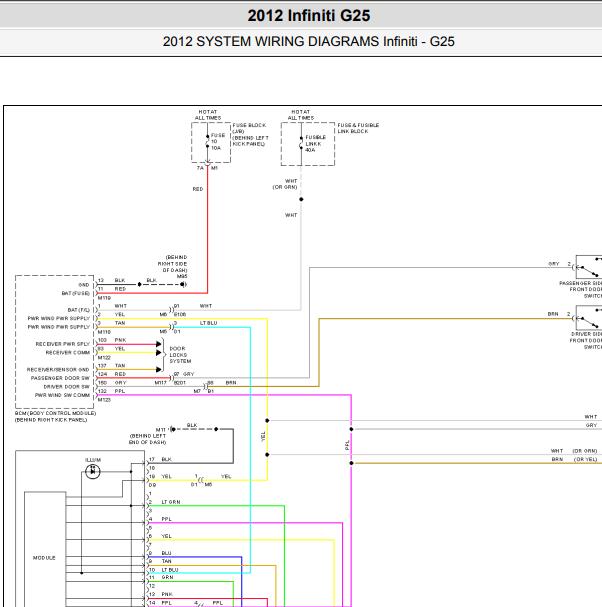Click the driver side front door switch symbol

[x=588, y=318]
